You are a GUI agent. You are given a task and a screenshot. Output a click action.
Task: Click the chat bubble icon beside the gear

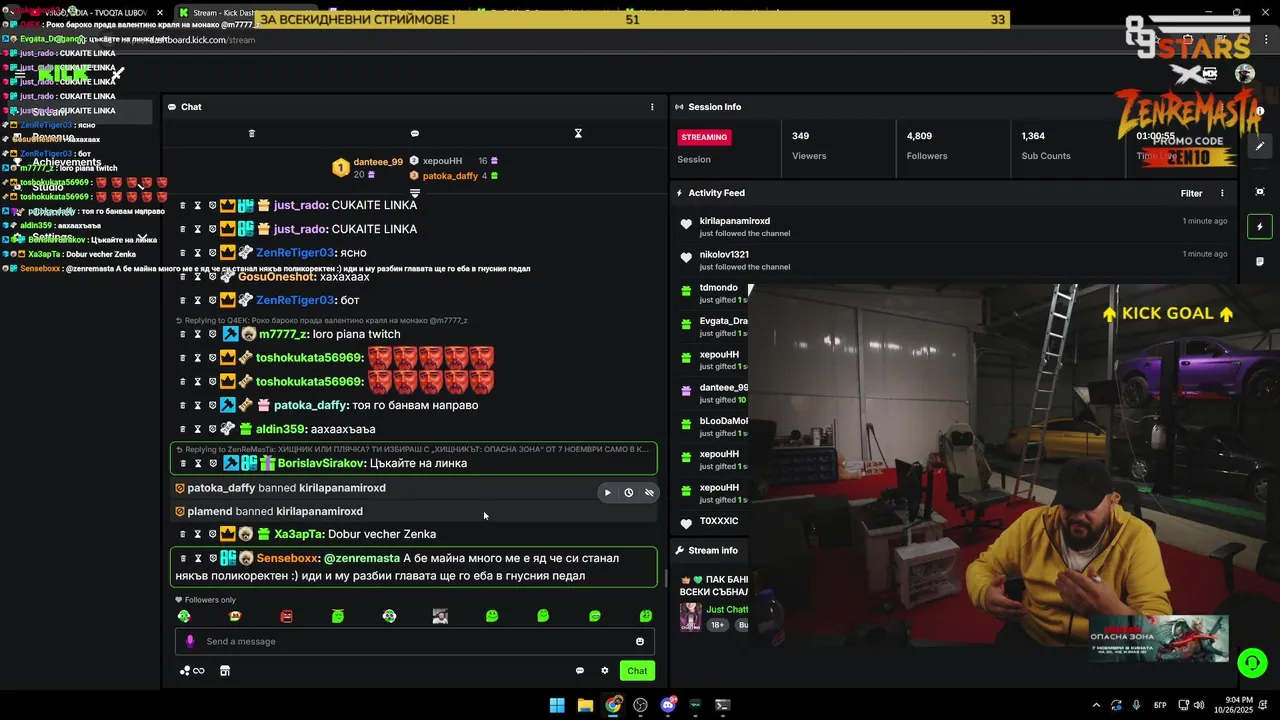[580, 671]
